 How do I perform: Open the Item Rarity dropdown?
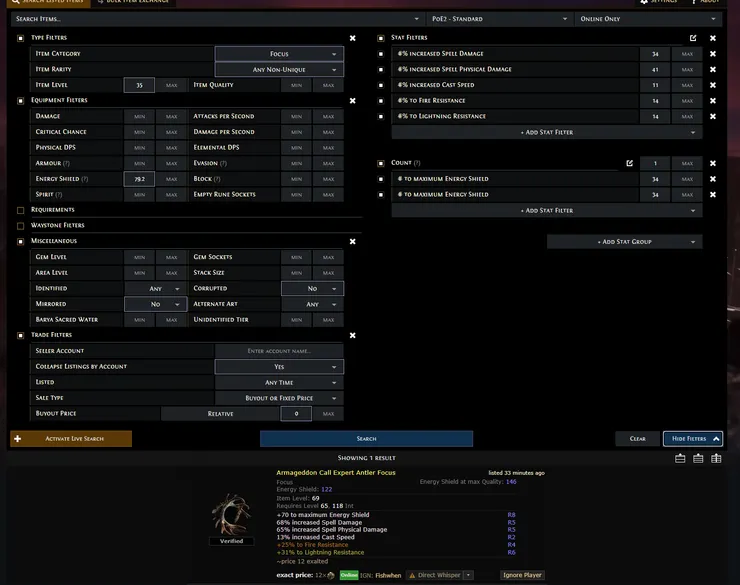279,69
